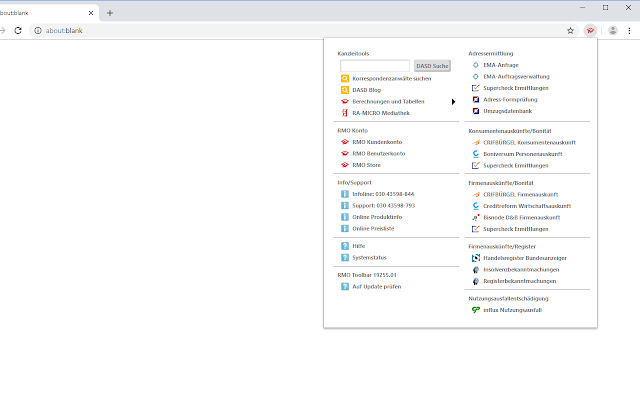The height and width of the screenshot is (400, 640).
Task: Click the Infoline 030 43598-844 info icon
Action: coord(345,194)
